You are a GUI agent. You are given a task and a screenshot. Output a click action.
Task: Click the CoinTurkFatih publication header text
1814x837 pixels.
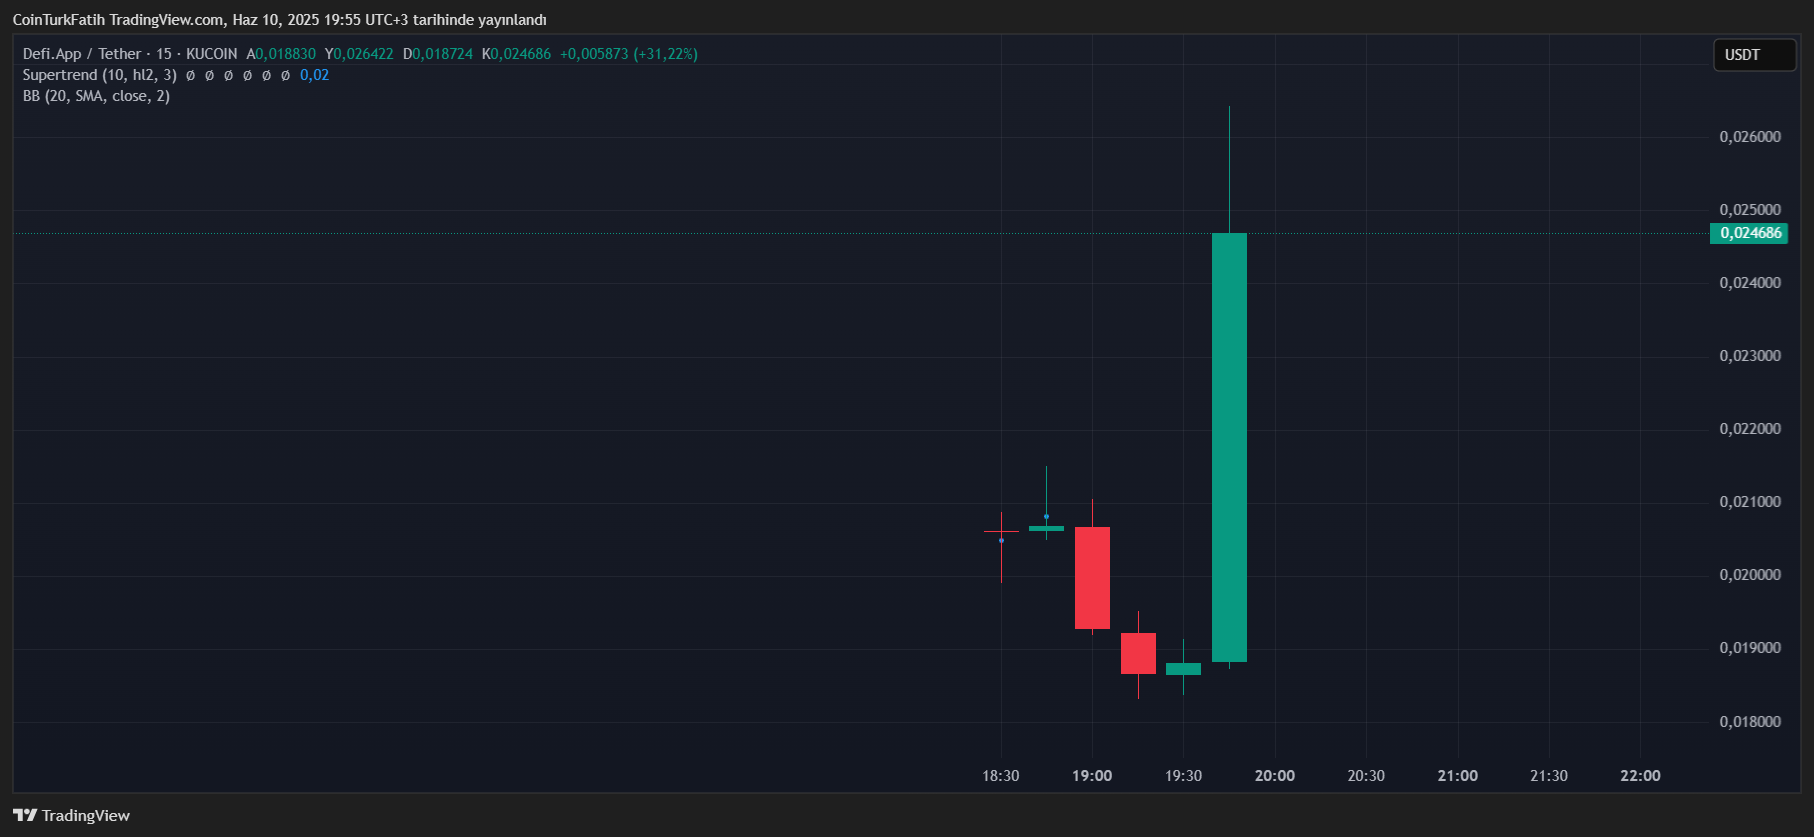coord(279,20)
